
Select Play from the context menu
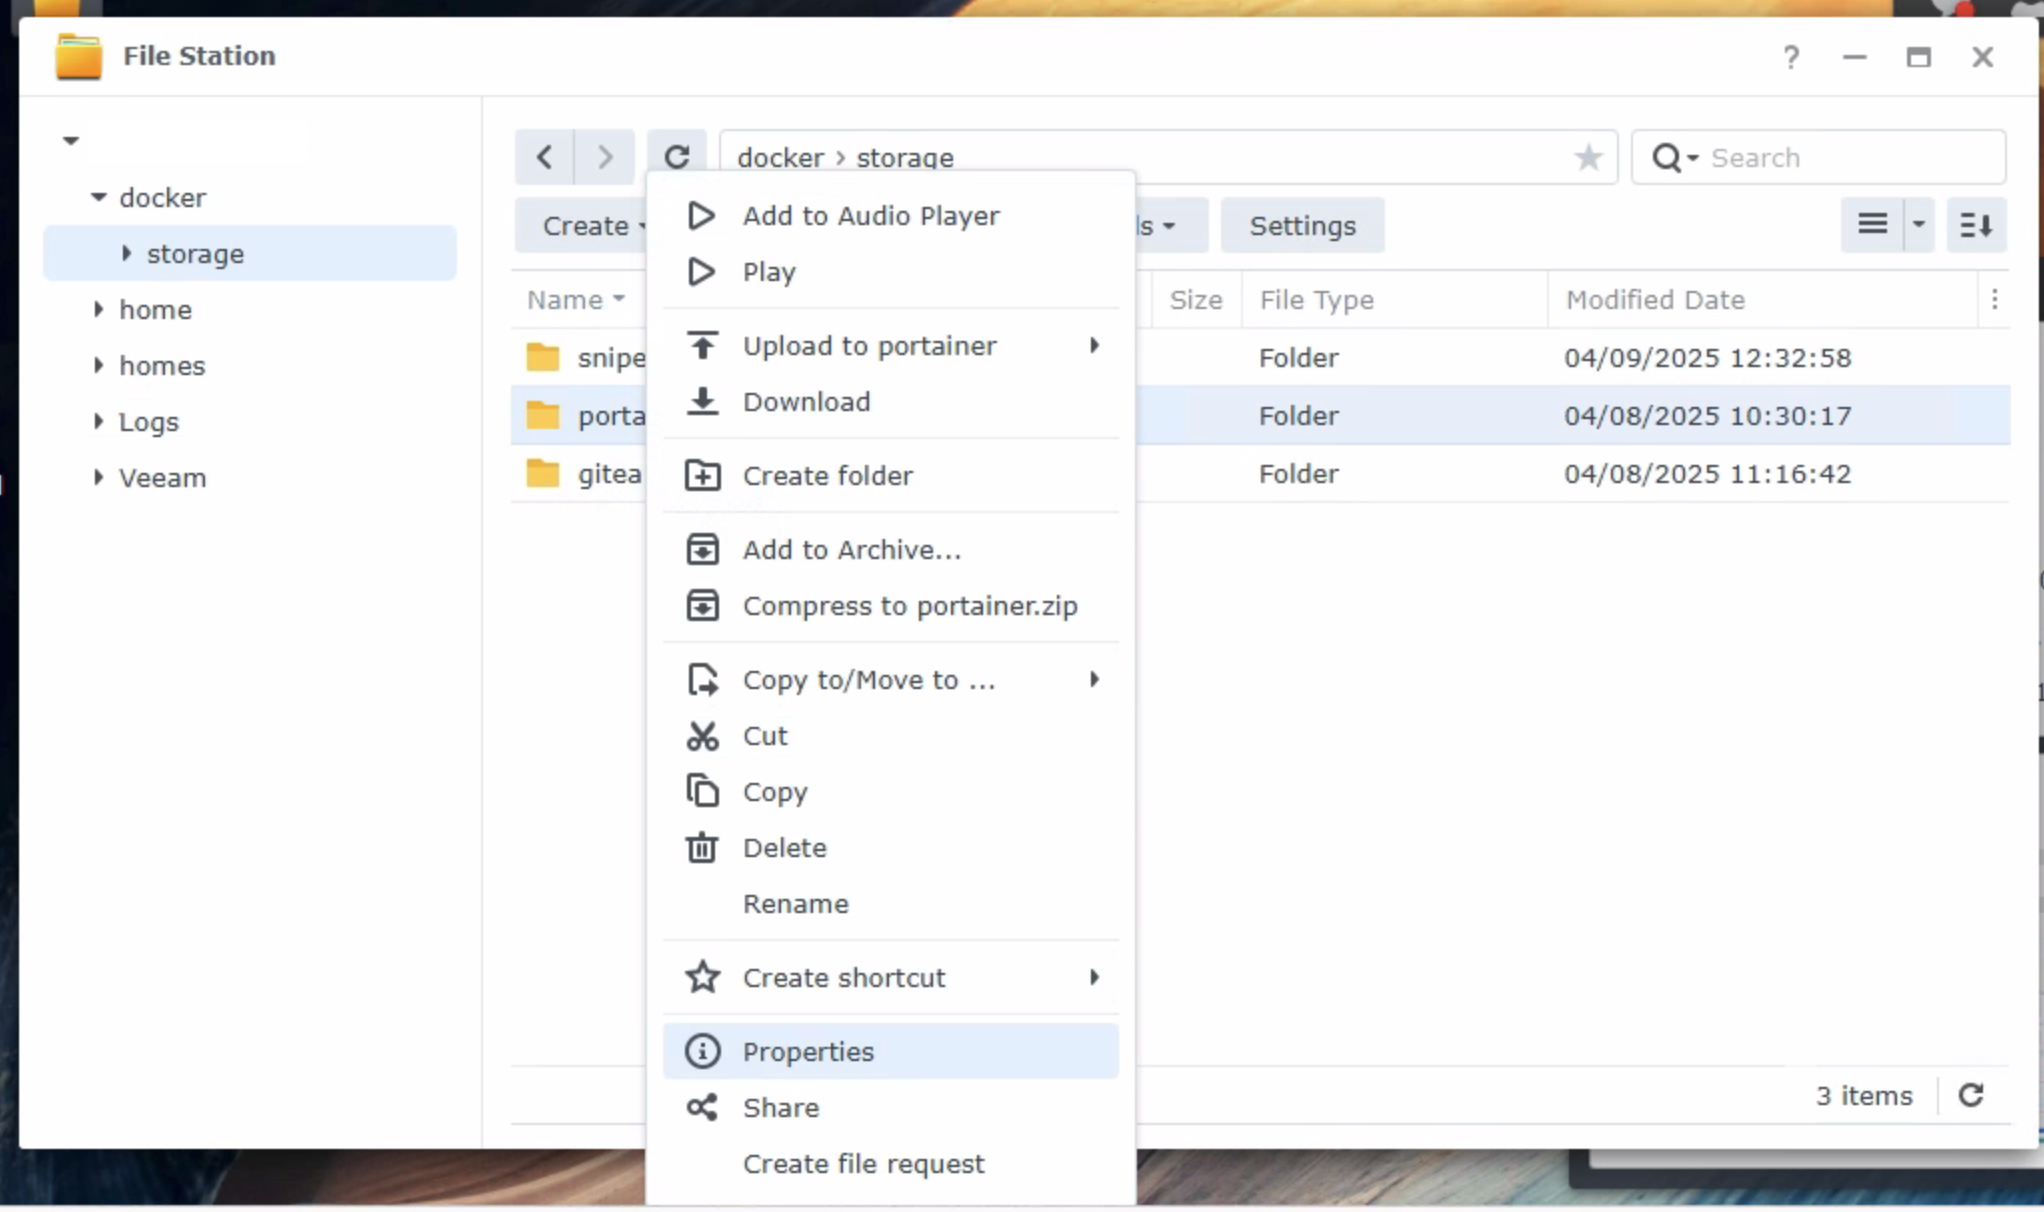coord(890,272)
